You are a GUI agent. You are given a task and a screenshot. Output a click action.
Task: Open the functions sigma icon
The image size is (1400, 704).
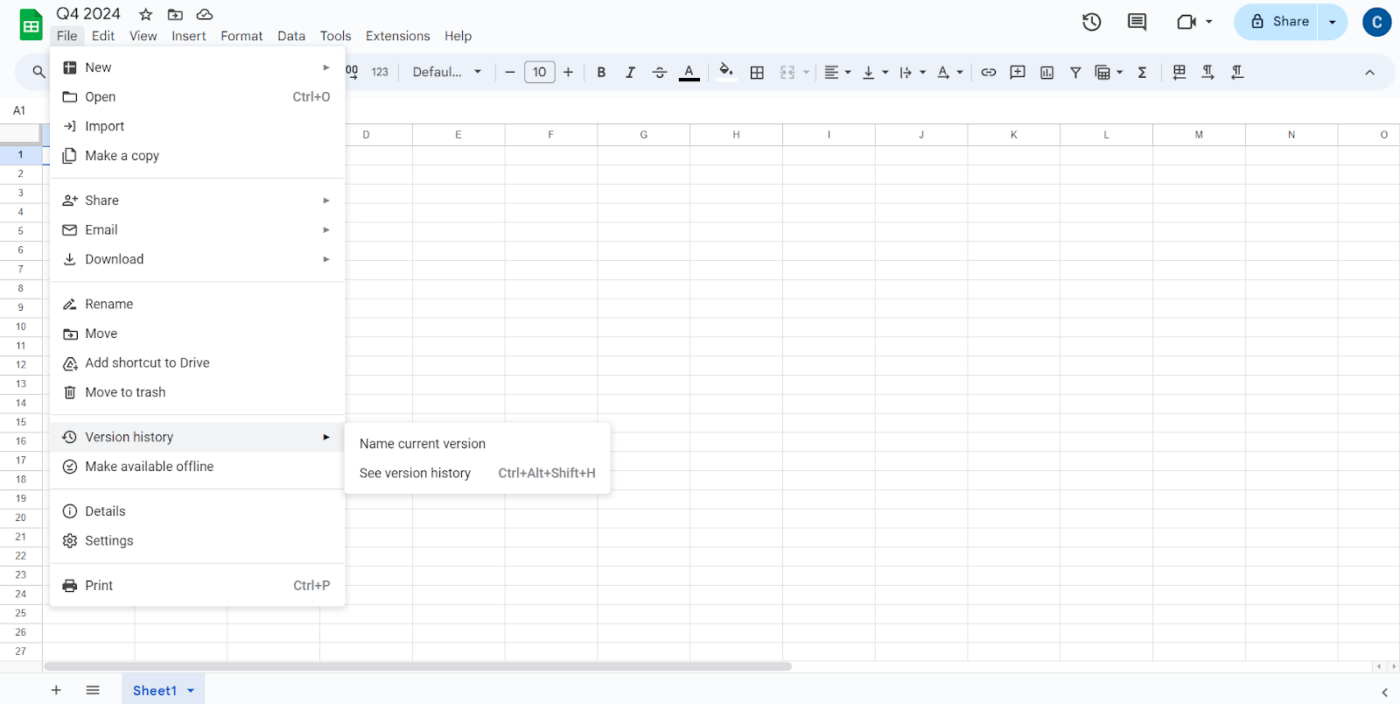[x=1141, y=72]
